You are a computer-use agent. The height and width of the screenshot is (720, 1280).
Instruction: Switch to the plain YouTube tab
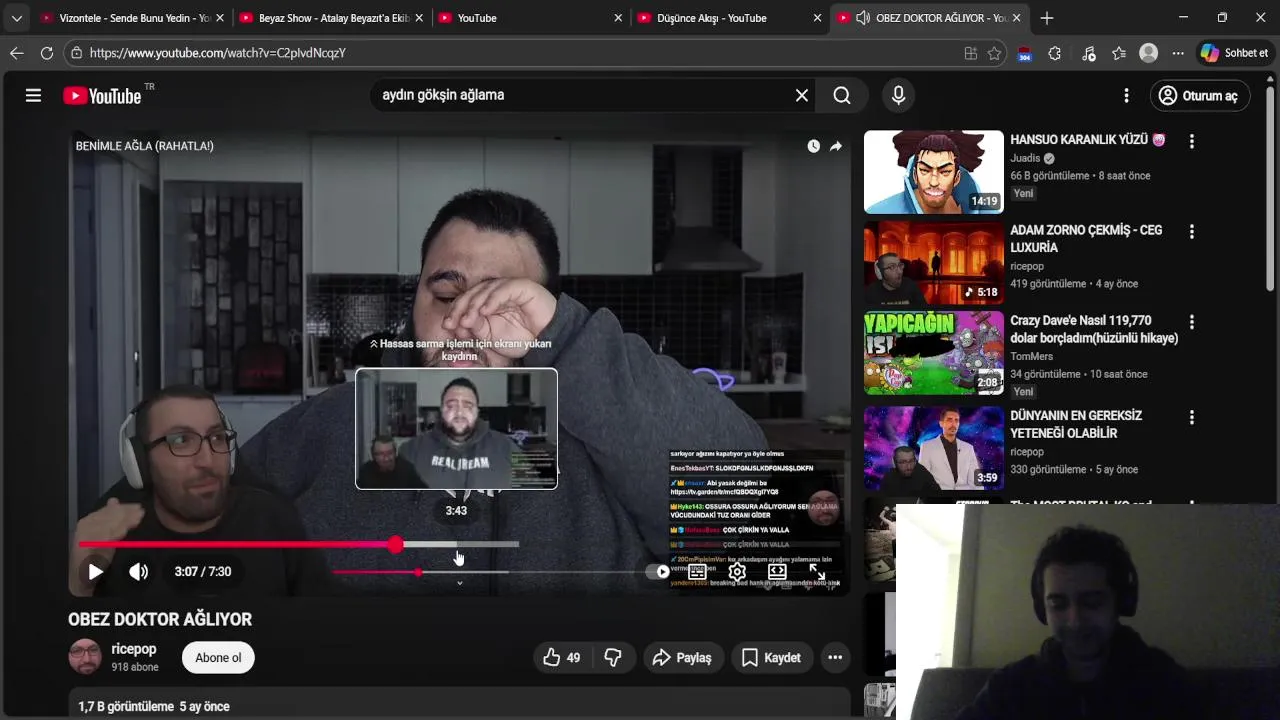pyautogui.click(x=530, y=18)
